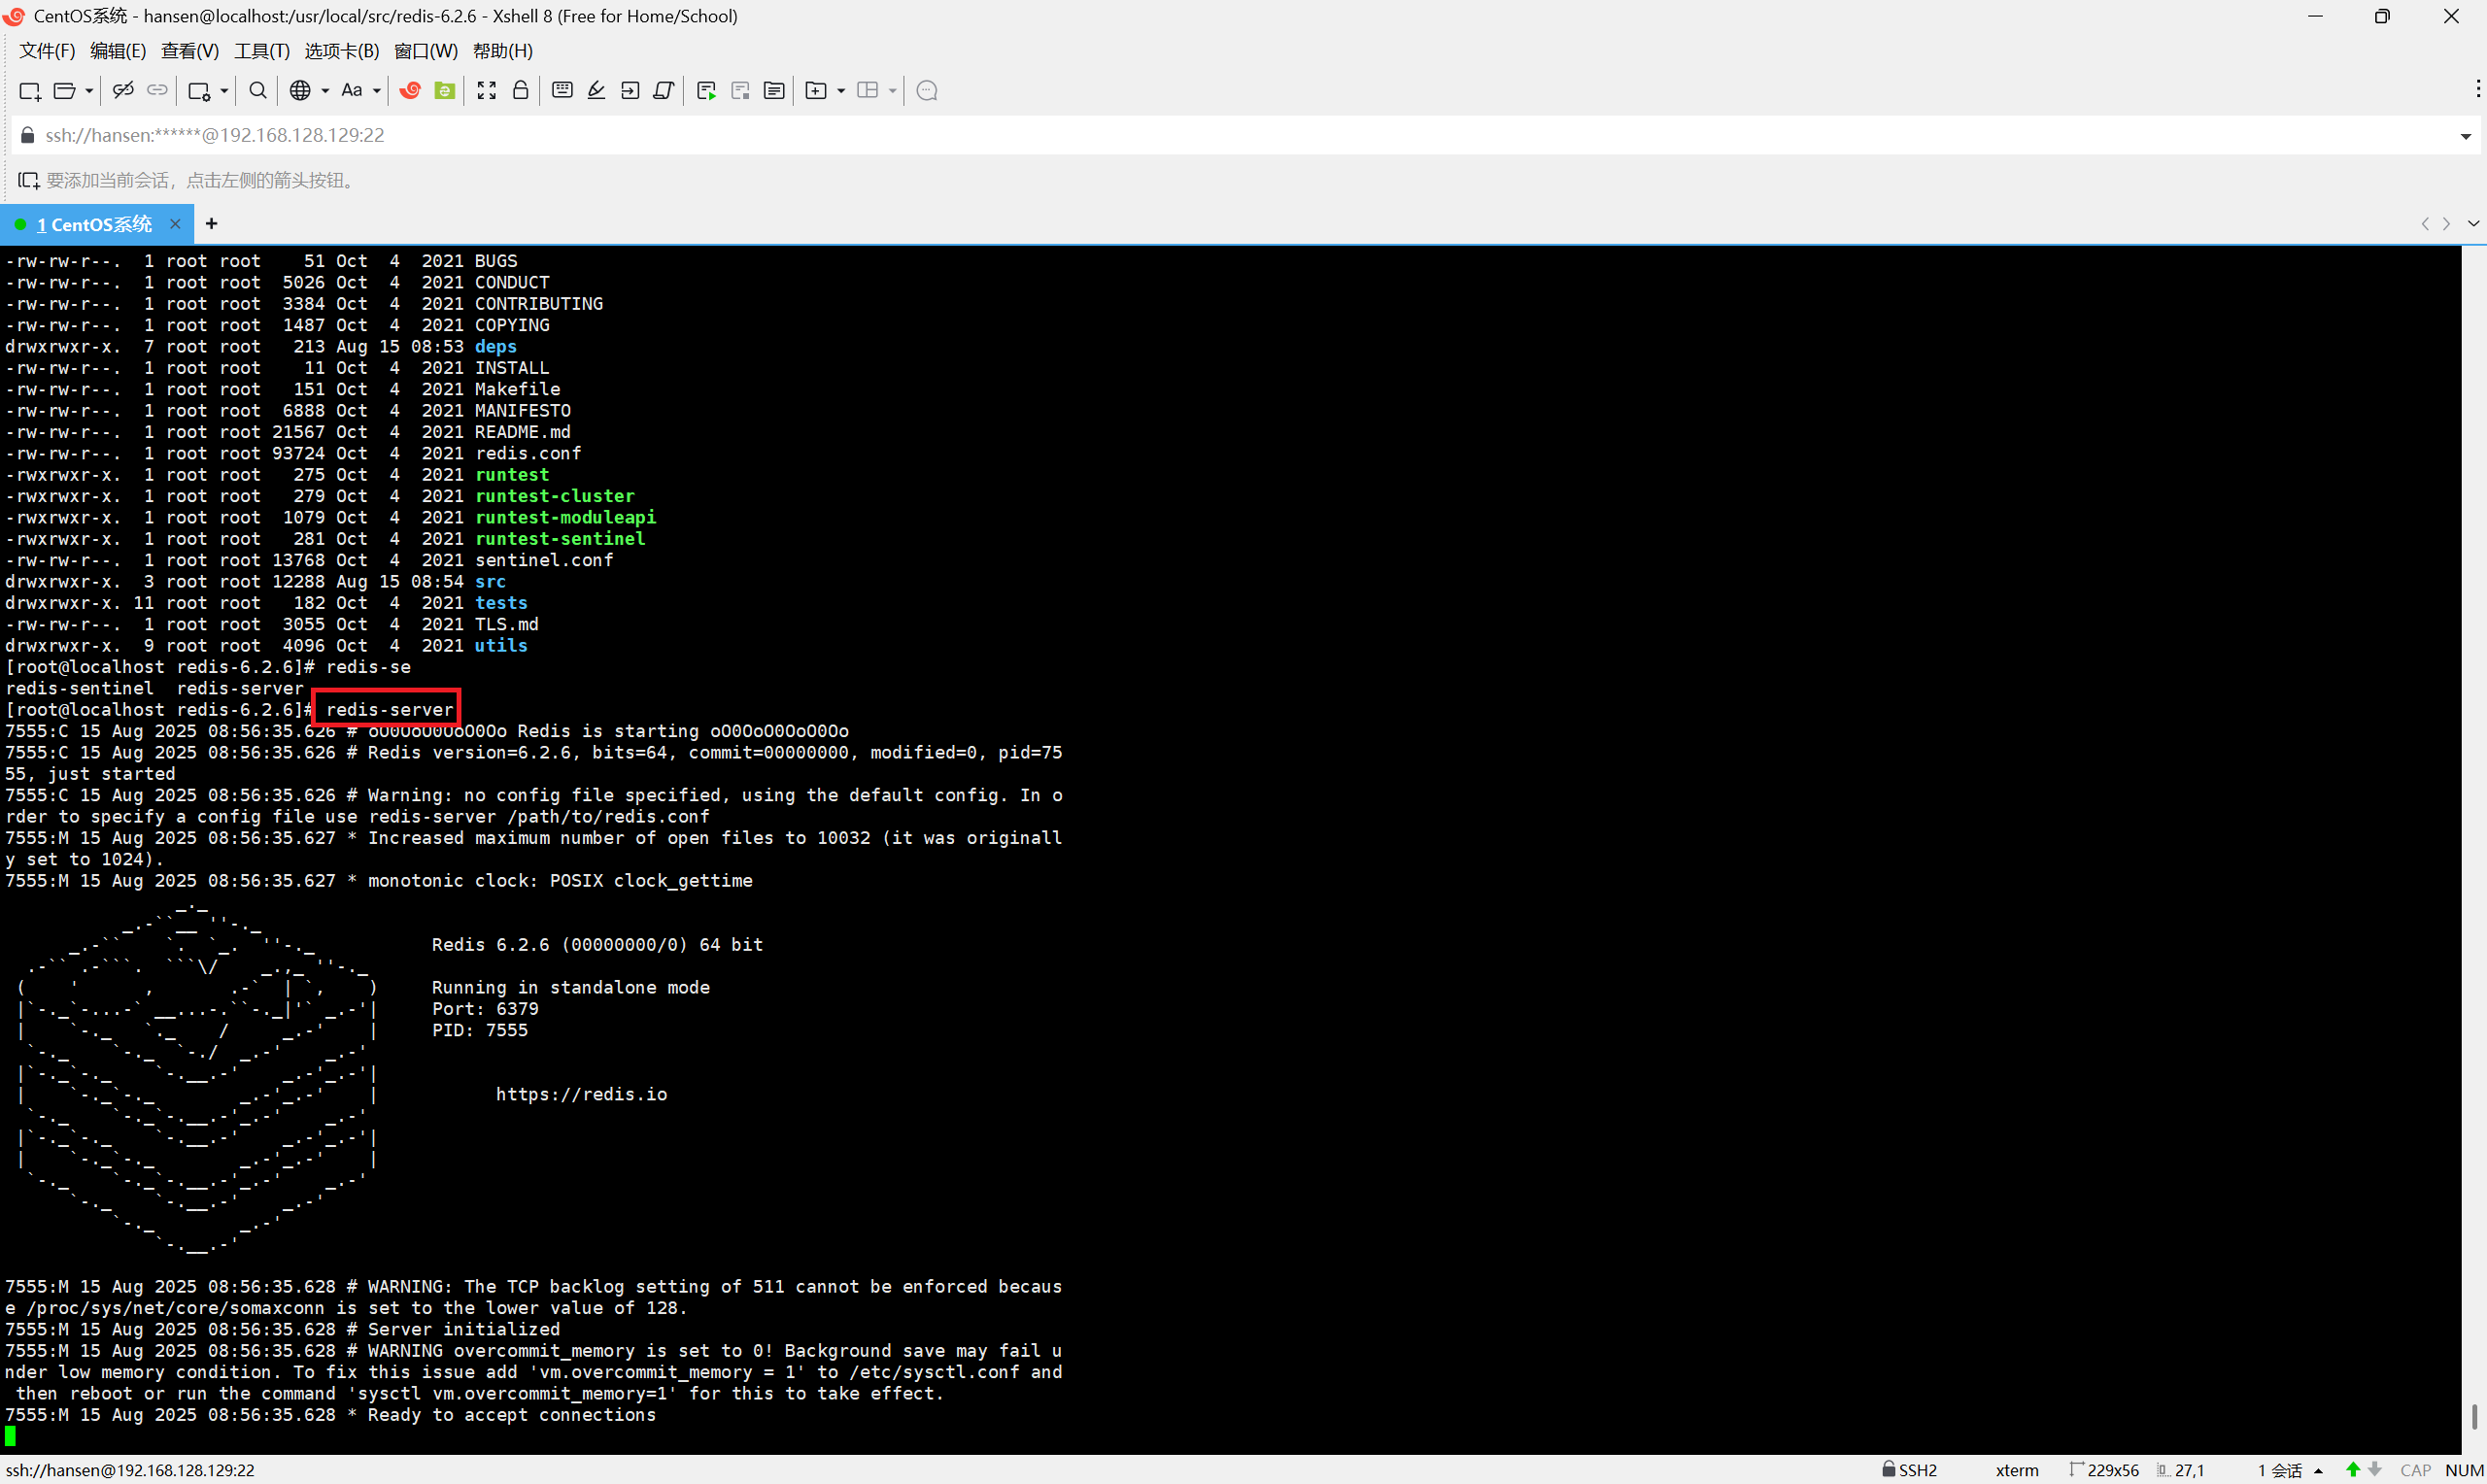Screen dimensions: 2487x1484
Task: Close the CentOS系统 session tab
Action: point(175,224)
